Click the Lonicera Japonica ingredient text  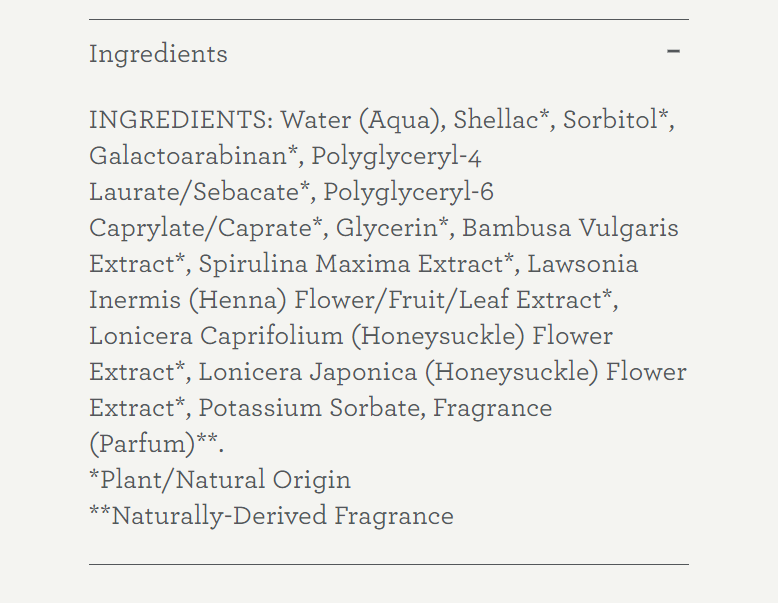(308, 373)
